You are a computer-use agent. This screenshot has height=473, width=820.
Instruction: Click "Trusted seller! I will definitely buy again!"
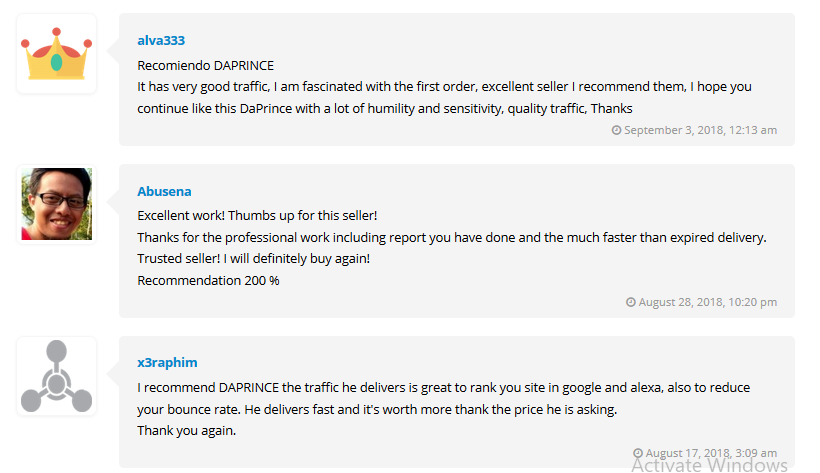pyautogui.click(x=253, y=259)
